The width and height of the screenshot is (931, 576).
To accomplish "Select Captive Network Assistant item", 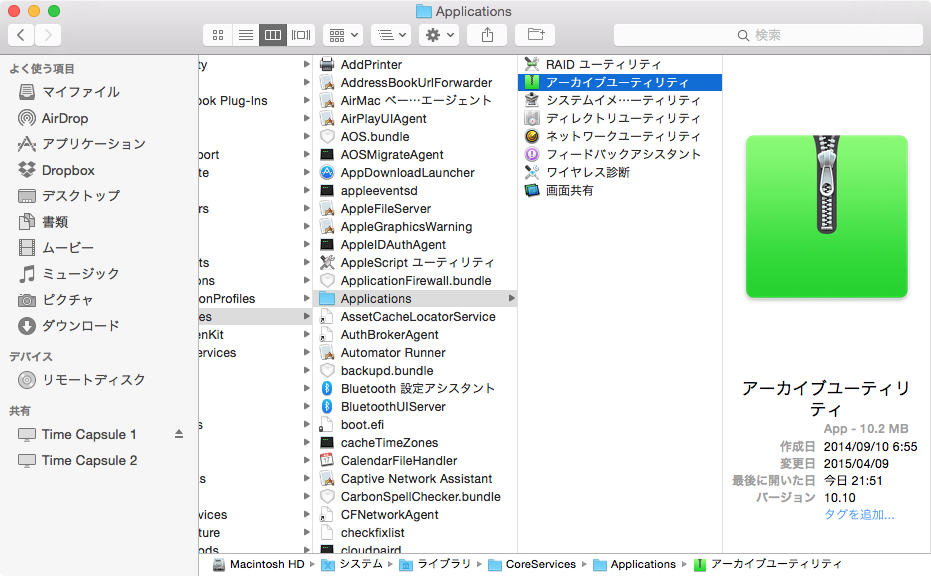I will coord(415,479).
